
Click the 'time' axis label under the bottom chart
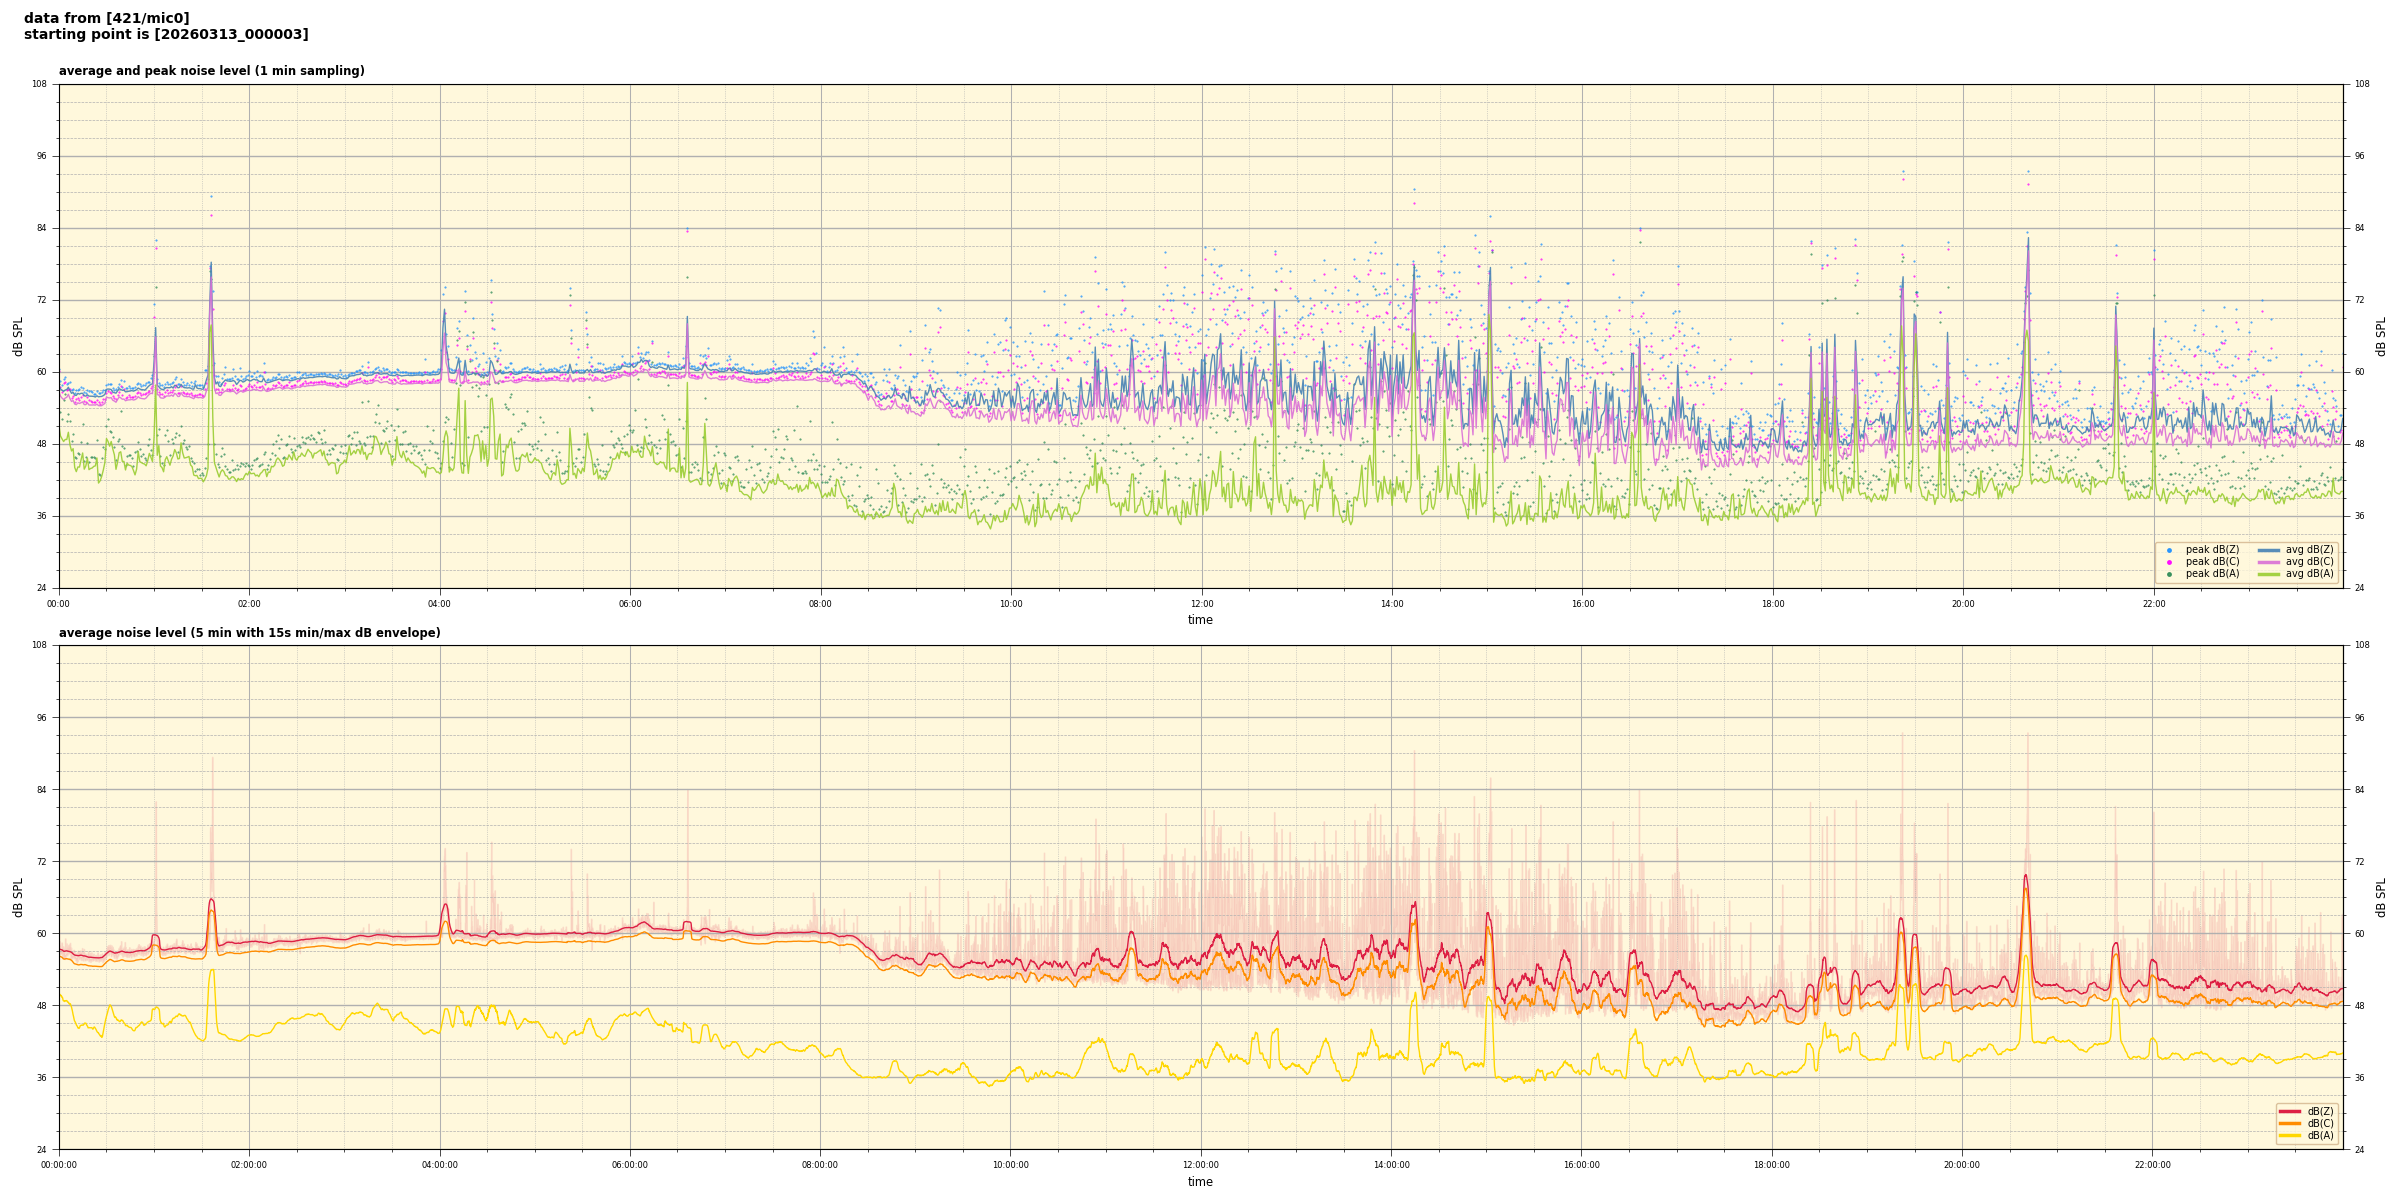pyautogui.click(x=1200, y=1182)
